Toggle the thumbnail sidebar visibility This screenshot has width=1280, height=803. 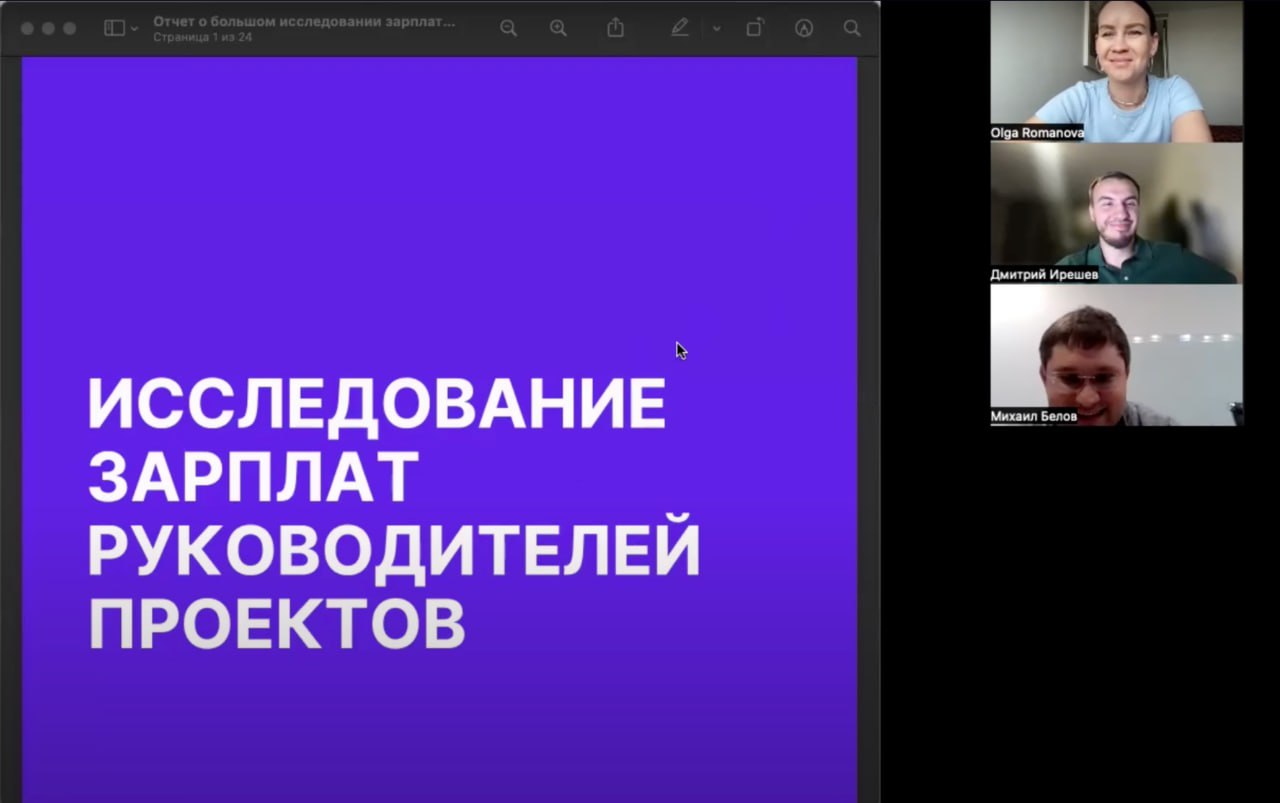click(112, 28)
